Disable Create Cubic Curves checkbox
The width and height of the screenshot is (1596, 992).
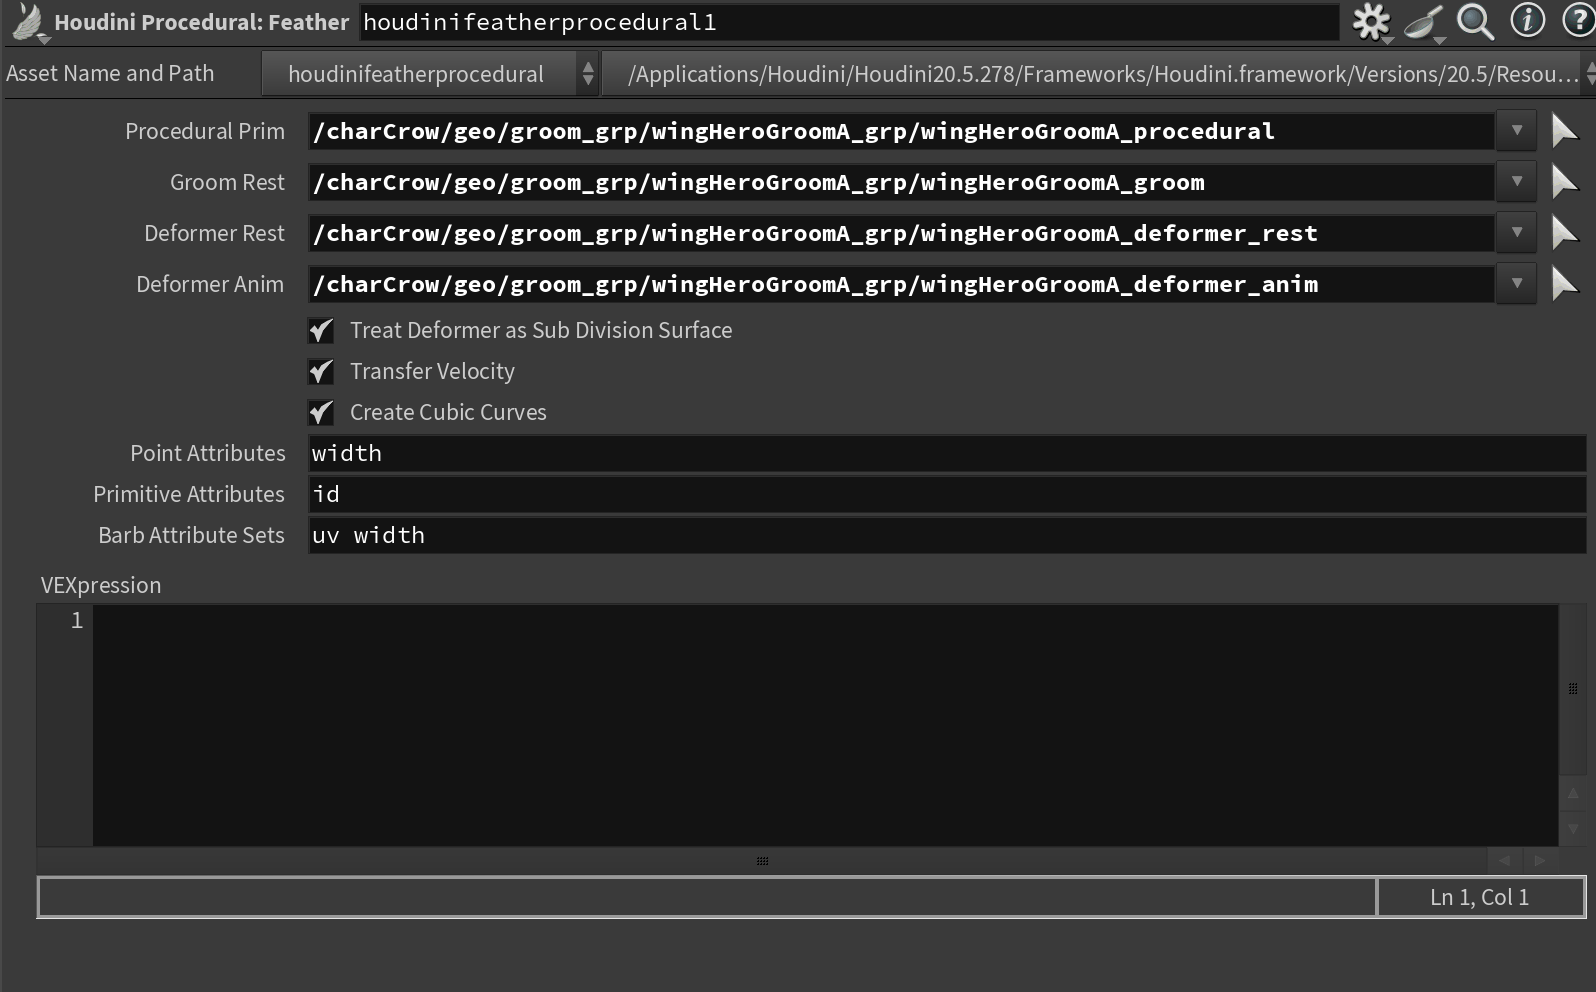click(321, 412)
